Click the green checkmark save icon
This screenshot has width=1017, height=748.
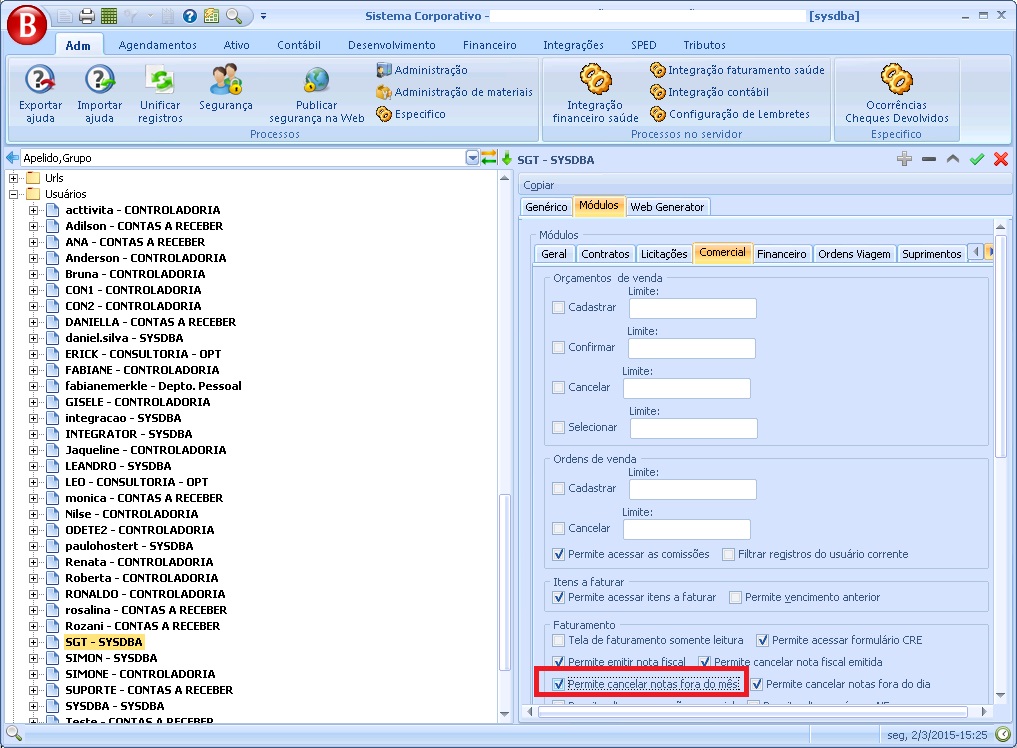977,159
